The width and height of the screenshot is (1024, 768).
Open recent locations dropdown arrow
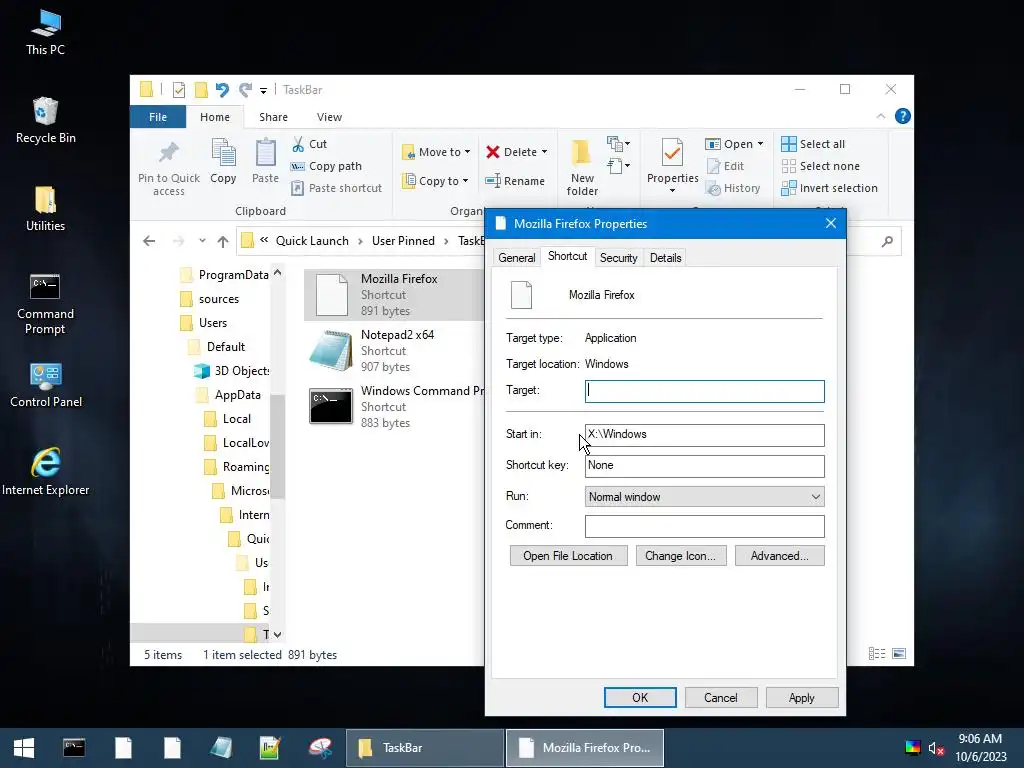click(x=202, y=241)
